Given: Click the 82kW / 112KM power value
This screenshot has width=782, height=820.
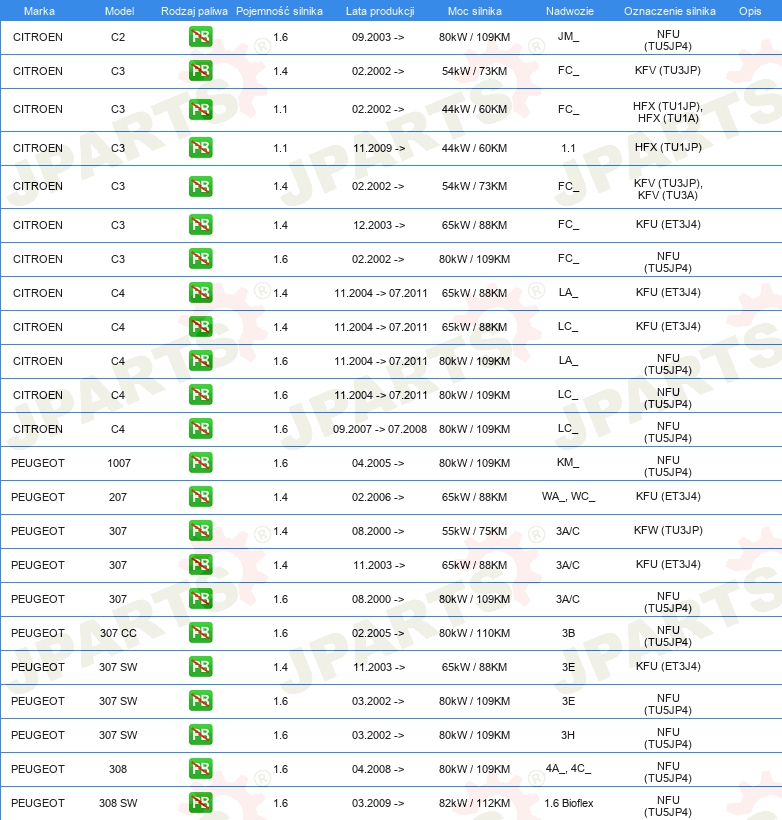Looking at the screenshot, I should 474,803.
